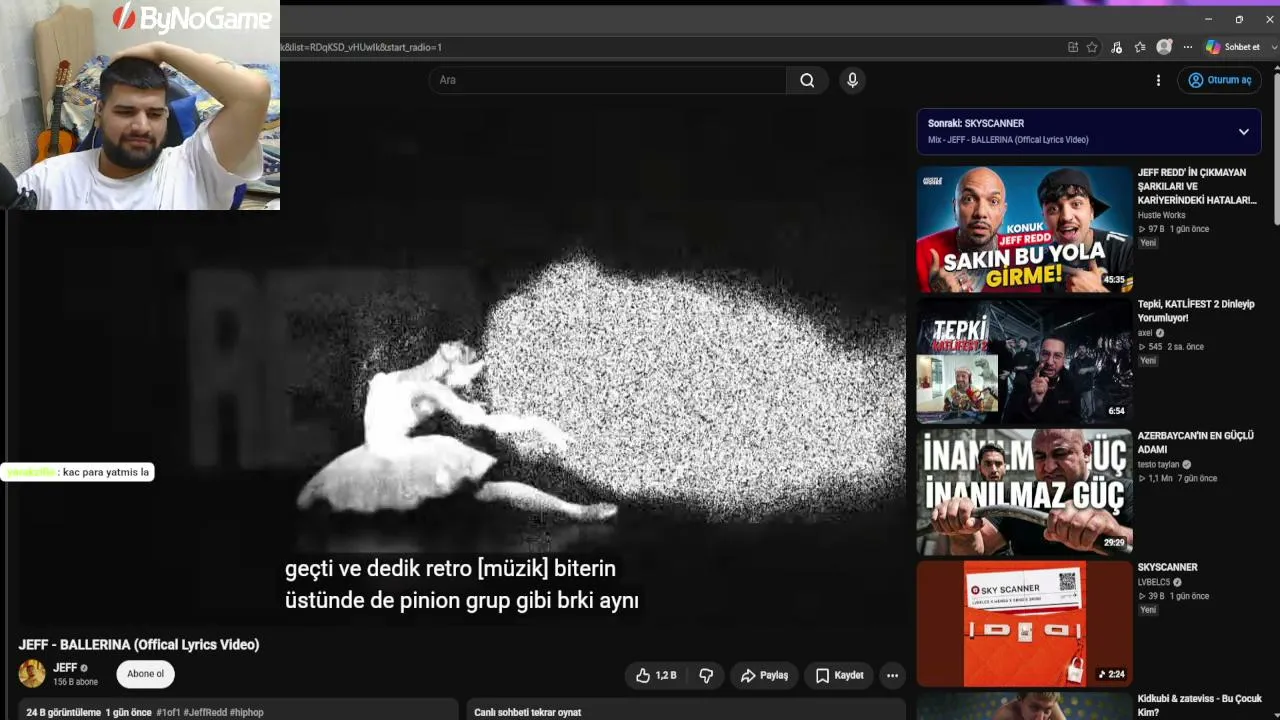The width and height of the screenshot is (1280, 720).
Task: Click Oturum aç sign-in button
Action: [x=1219, y=80]
